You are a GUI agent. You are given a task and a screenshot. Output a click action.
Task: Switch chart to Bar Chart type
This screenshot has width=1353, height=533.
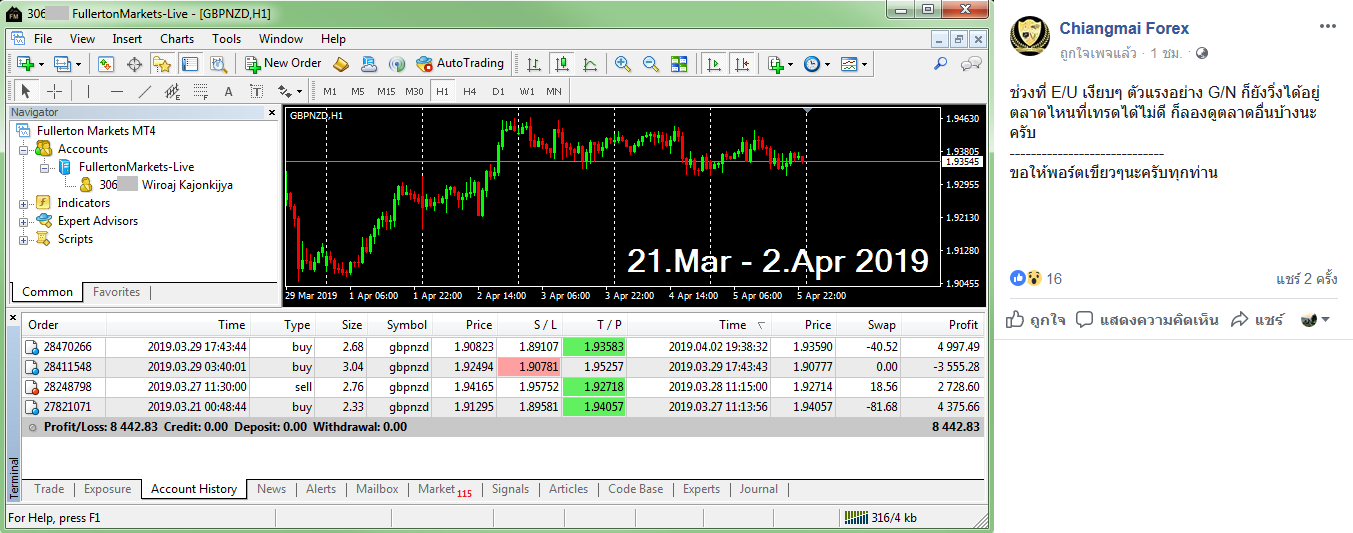click(x=533, y=64)
